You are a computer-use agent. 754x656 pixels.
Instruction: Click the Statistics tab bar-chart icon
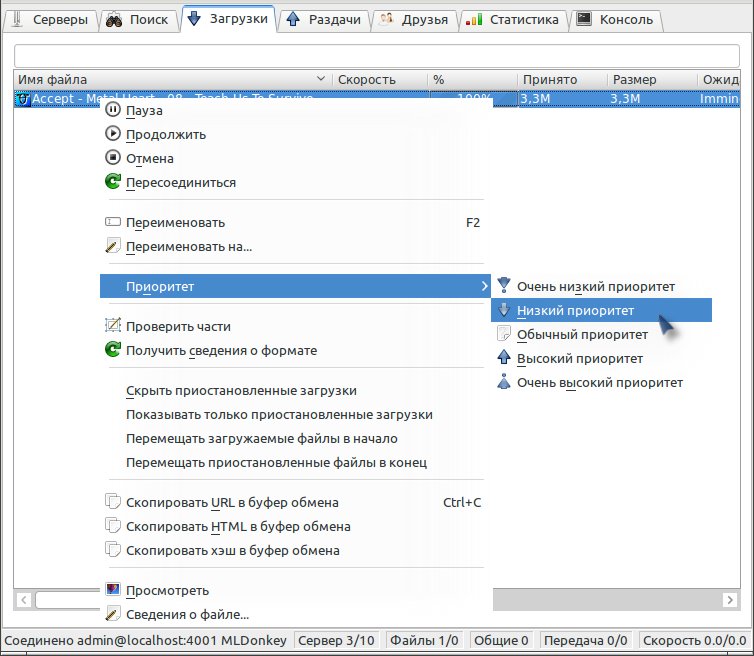(474, 19)
